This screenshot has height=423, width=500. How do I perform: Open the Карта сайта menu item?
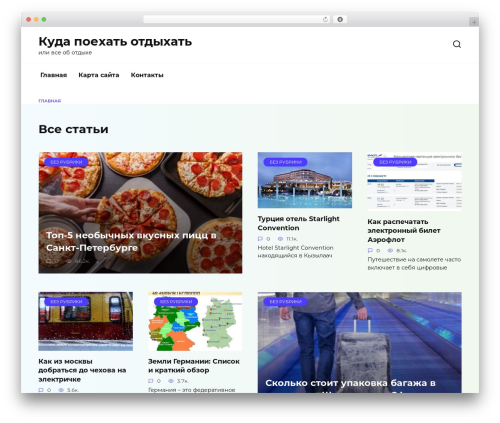(x=99, y=75)
